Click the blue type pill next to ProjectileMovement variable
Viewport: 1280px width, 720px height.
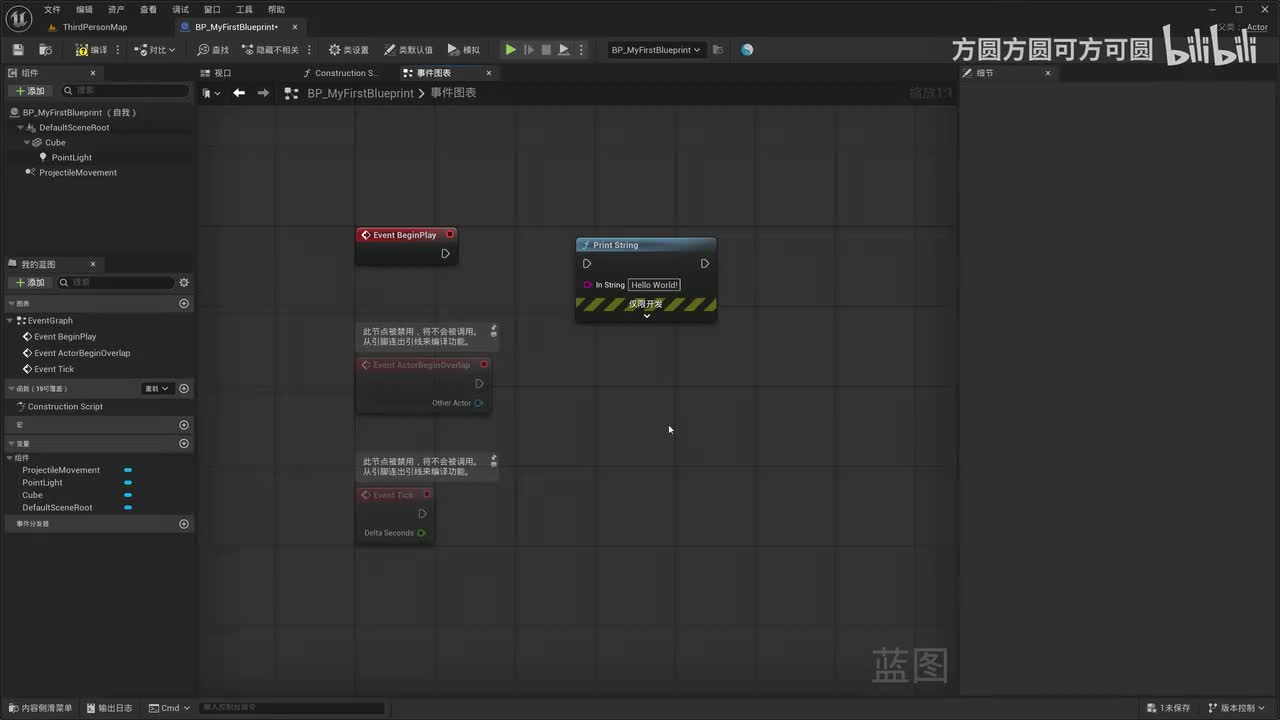128,470
